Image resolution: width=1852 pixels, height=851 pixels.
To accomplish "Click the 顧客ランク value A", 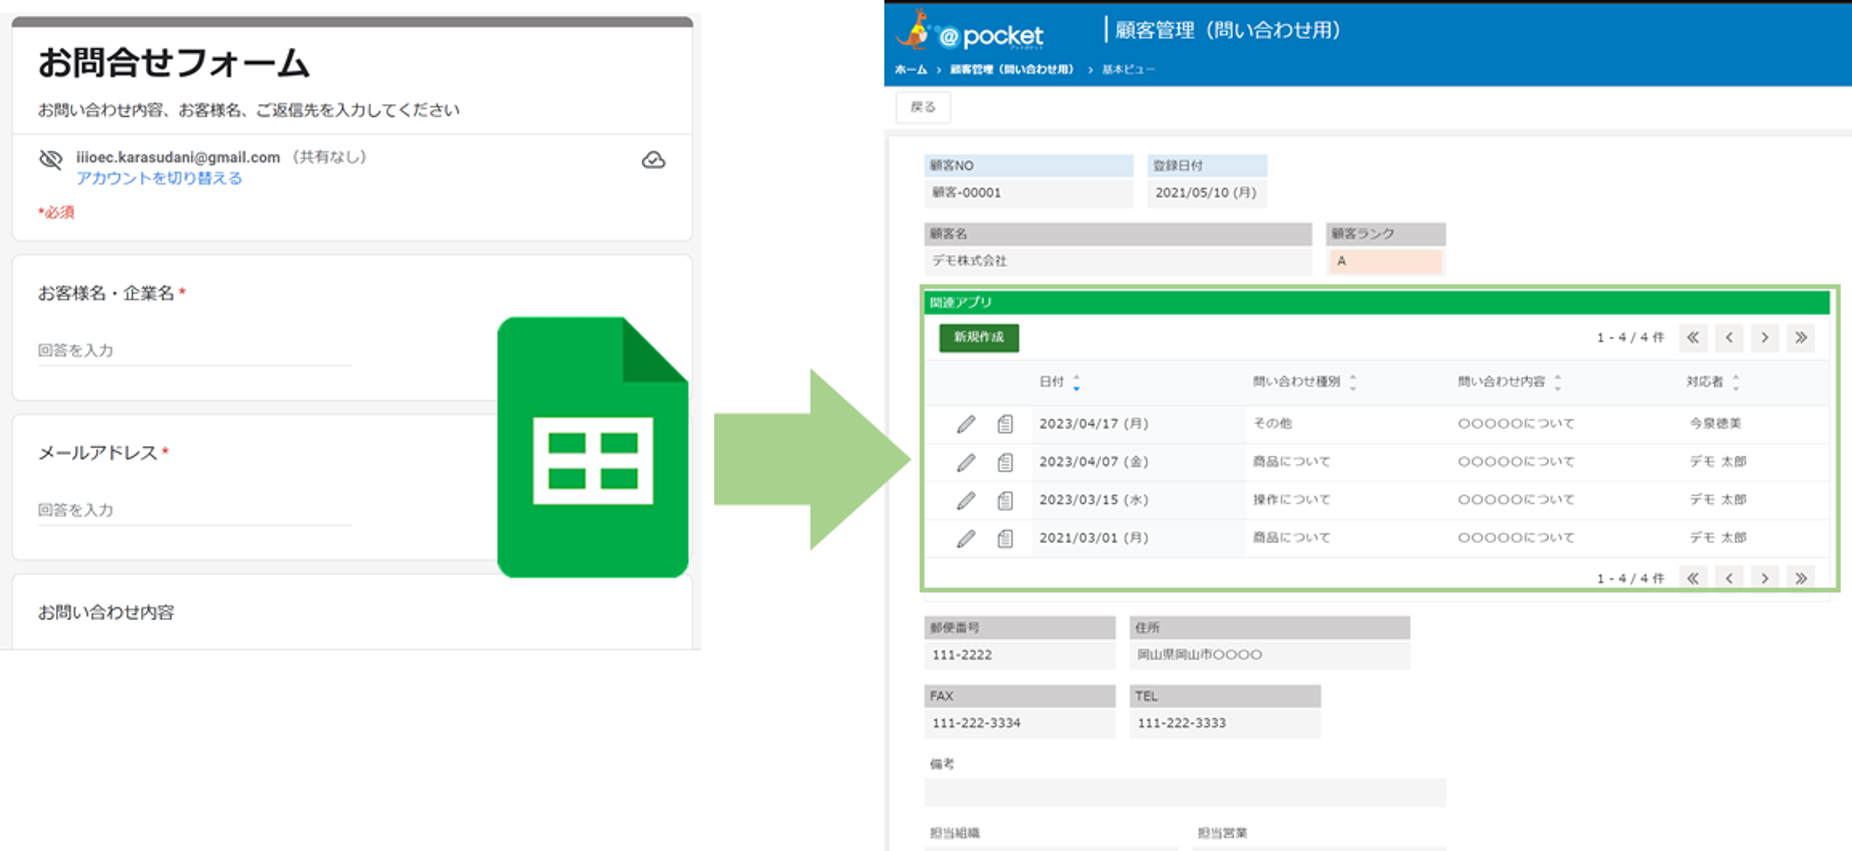I will point(1385,261).
